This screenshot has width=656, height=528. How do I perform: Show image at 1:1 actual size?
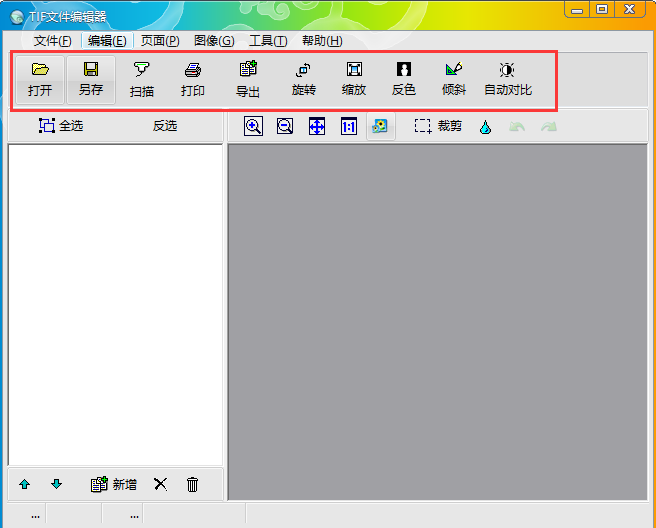point(348,126)
